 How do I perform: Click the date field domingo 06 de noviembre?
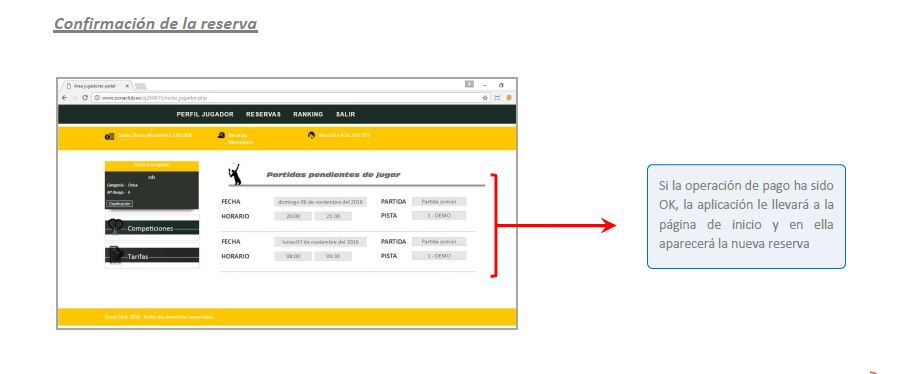320,202
